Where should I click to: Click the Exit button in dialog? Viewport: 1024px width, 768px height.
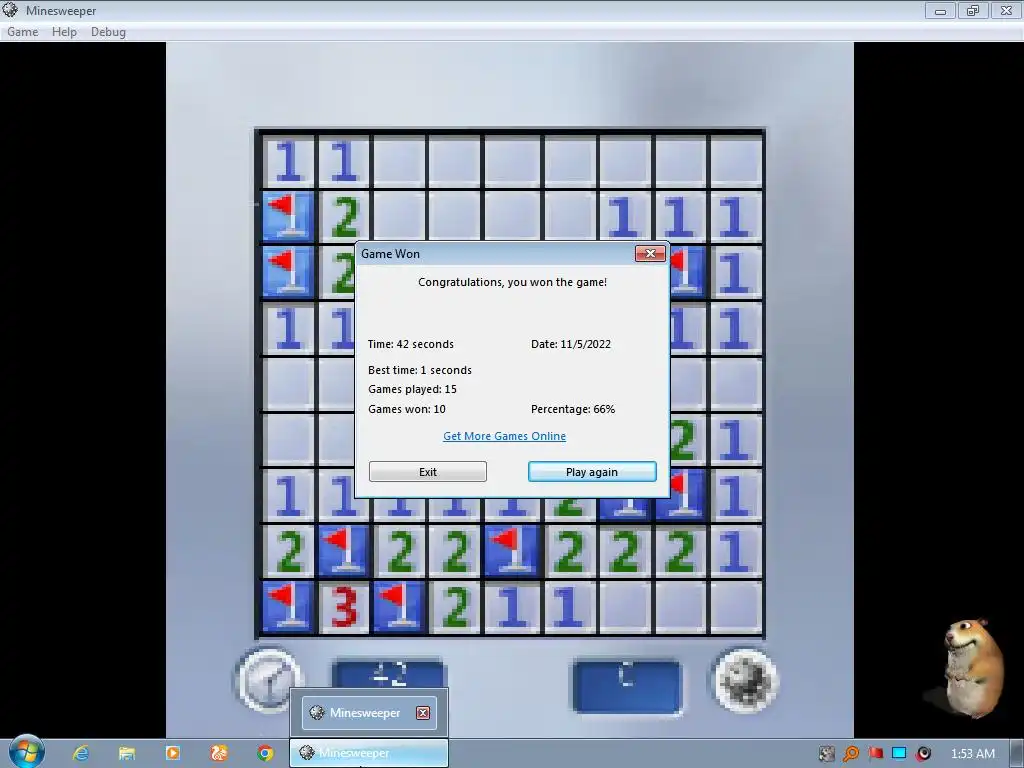click(428, 472)
